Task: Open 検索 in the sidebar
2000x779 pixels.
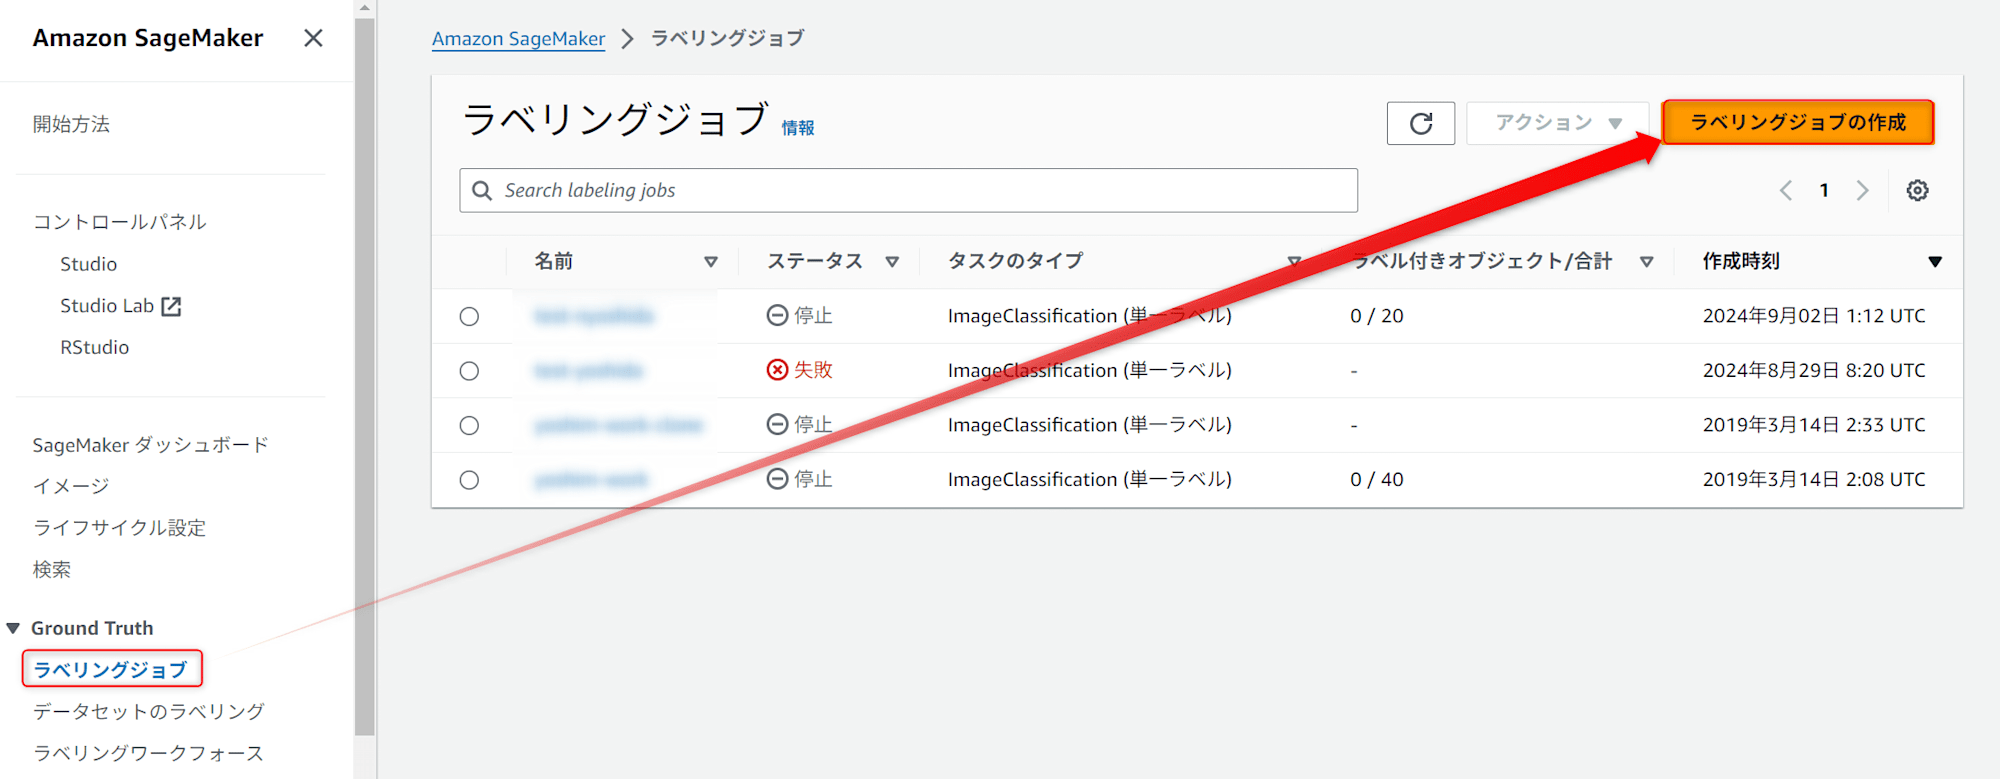Action: pos(51,570)
